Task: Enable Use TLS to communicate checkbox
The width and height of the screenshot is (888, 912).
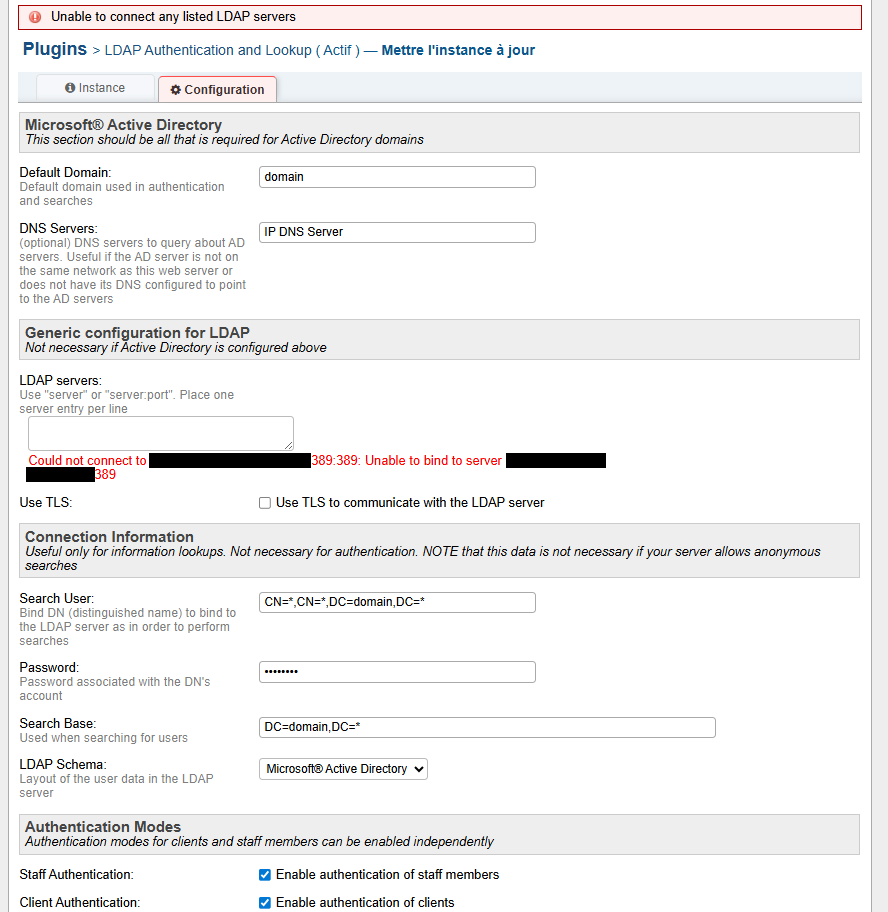Action: tap(265, 503)
